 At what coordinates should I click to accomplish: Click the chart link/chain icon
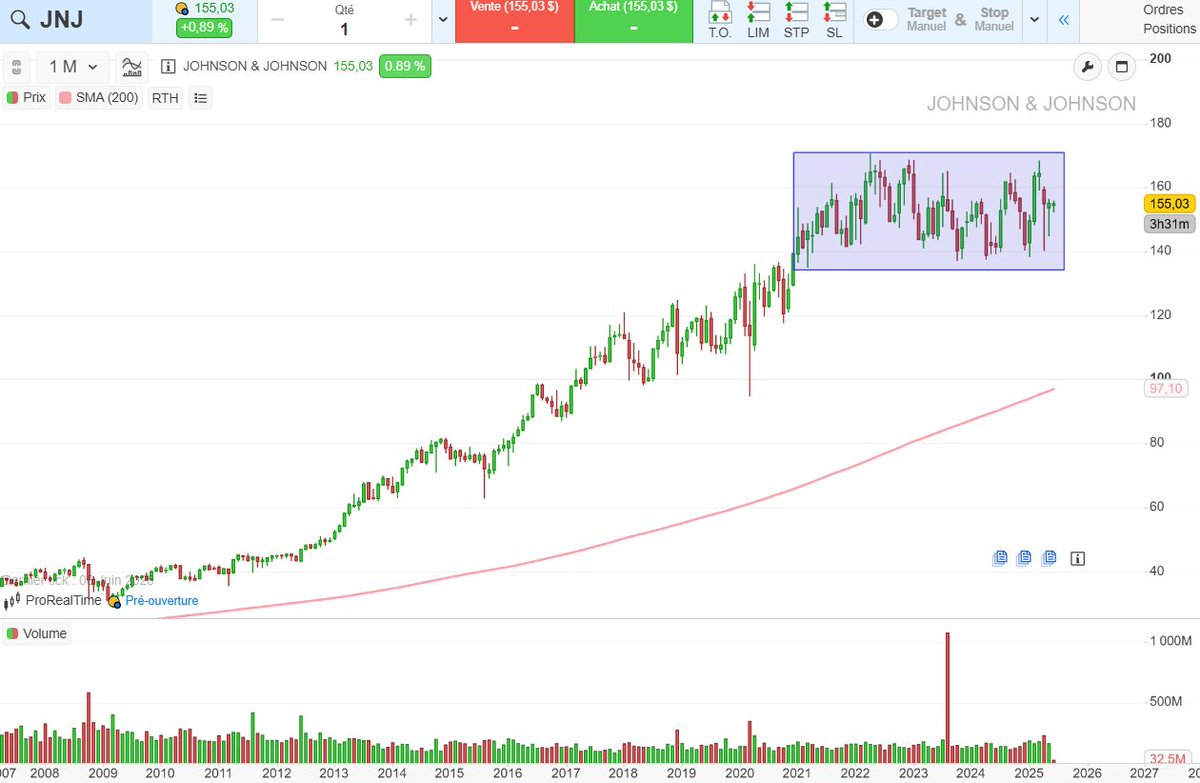[16, 67]
